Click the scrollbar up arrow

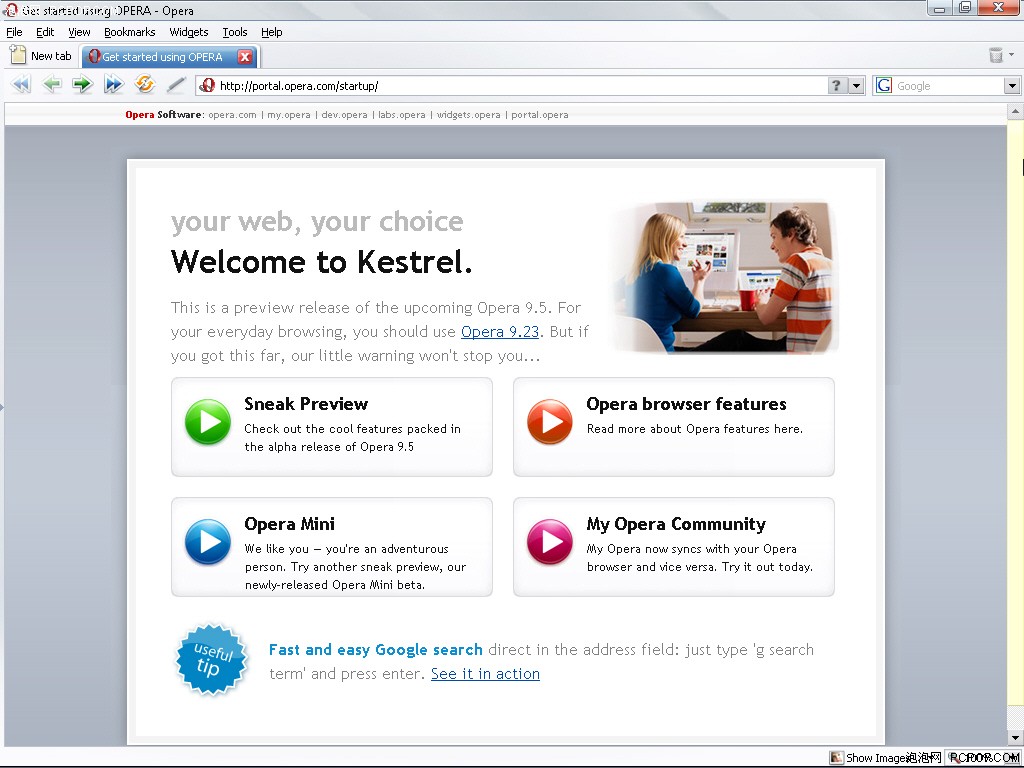[x=1015, y=112]
